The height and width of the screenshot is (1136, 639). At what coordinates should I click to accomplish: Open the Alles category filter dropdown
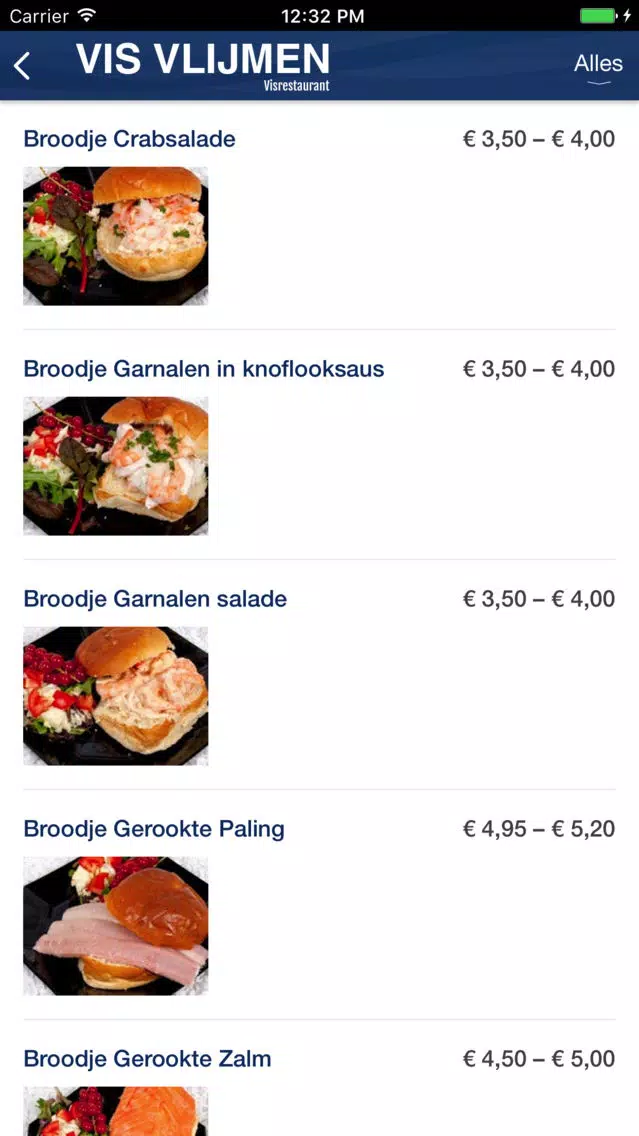[x=598, y=65]
